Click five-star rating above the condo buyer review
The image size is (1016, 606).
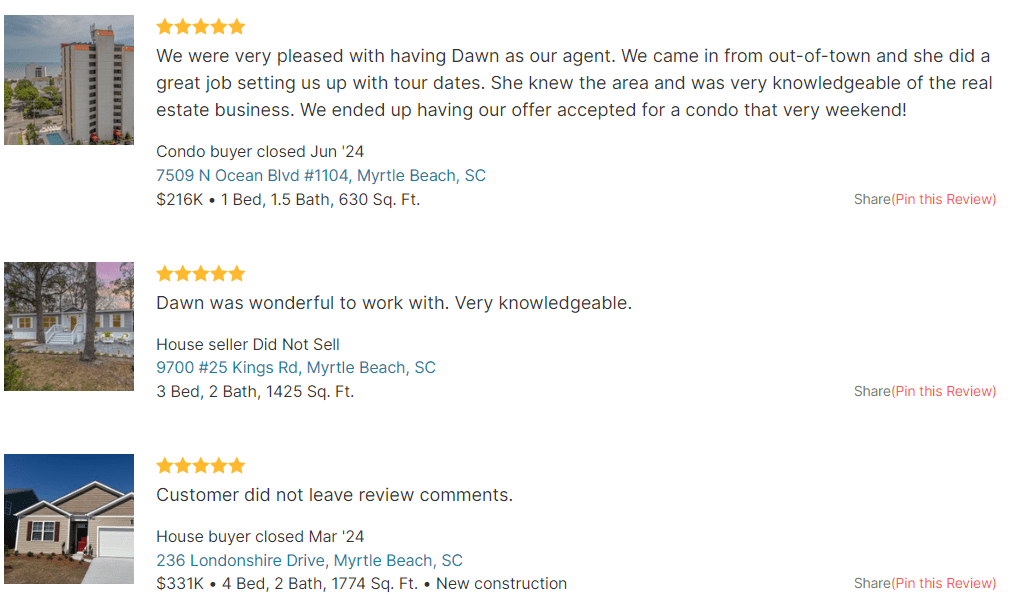click(200, 27)
